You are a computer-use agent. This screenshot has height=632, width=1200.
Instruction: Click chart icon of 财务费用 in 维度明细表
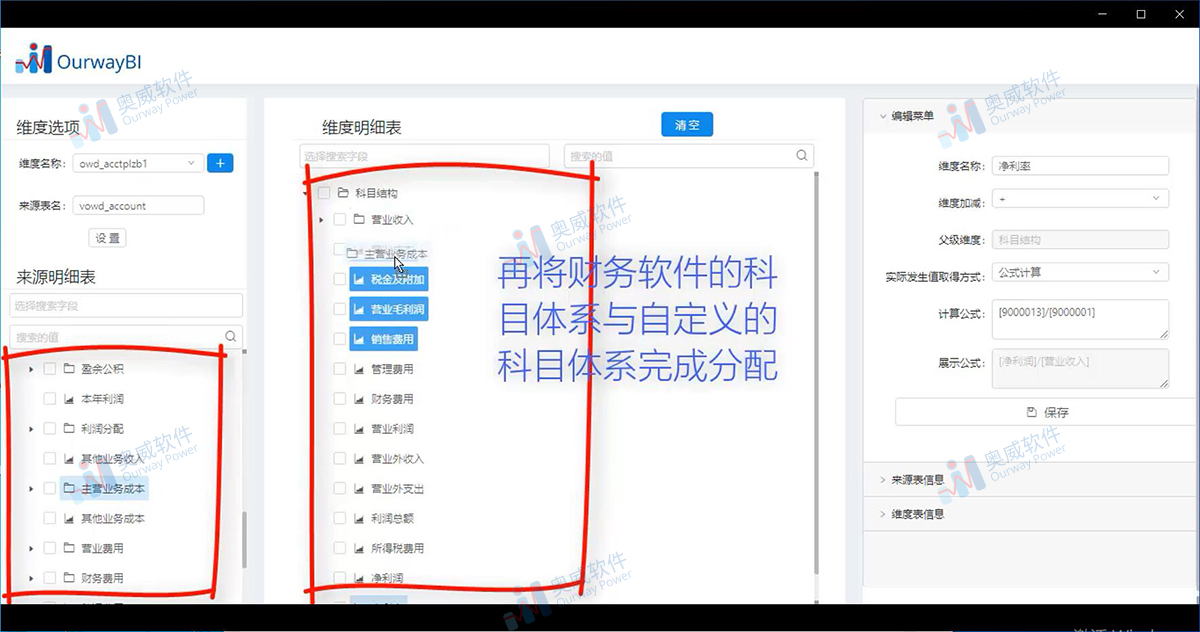coord(360,399)
